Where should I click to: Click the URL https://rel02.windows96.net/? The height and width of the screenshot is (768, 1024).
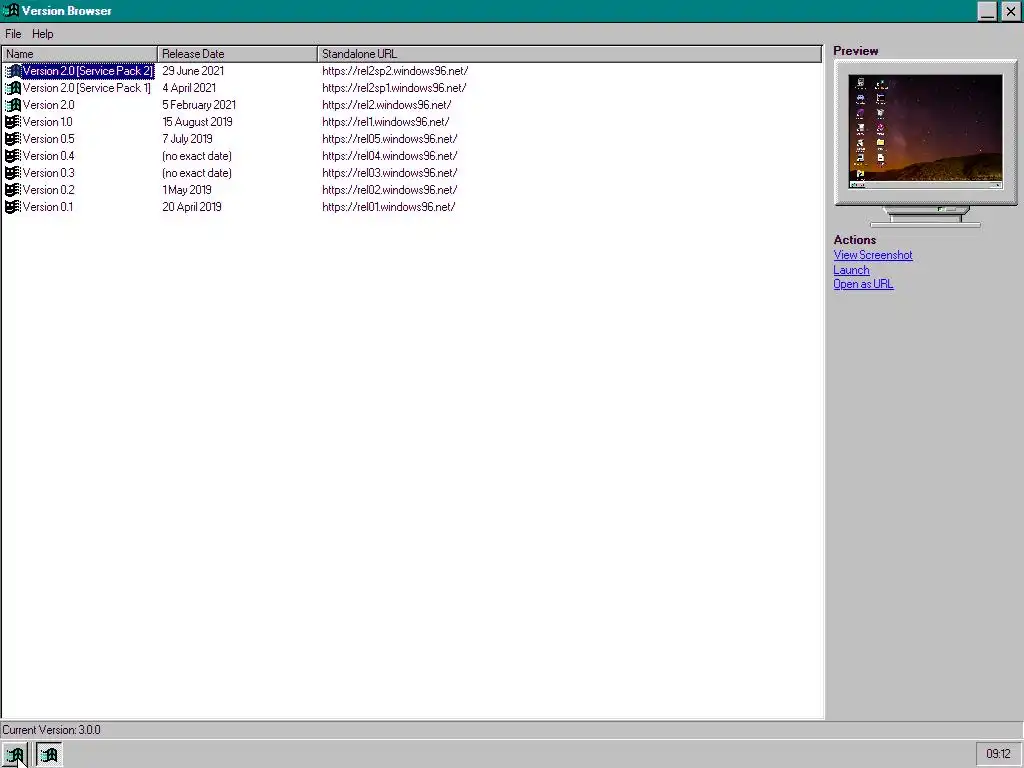[x=390, y=190]
